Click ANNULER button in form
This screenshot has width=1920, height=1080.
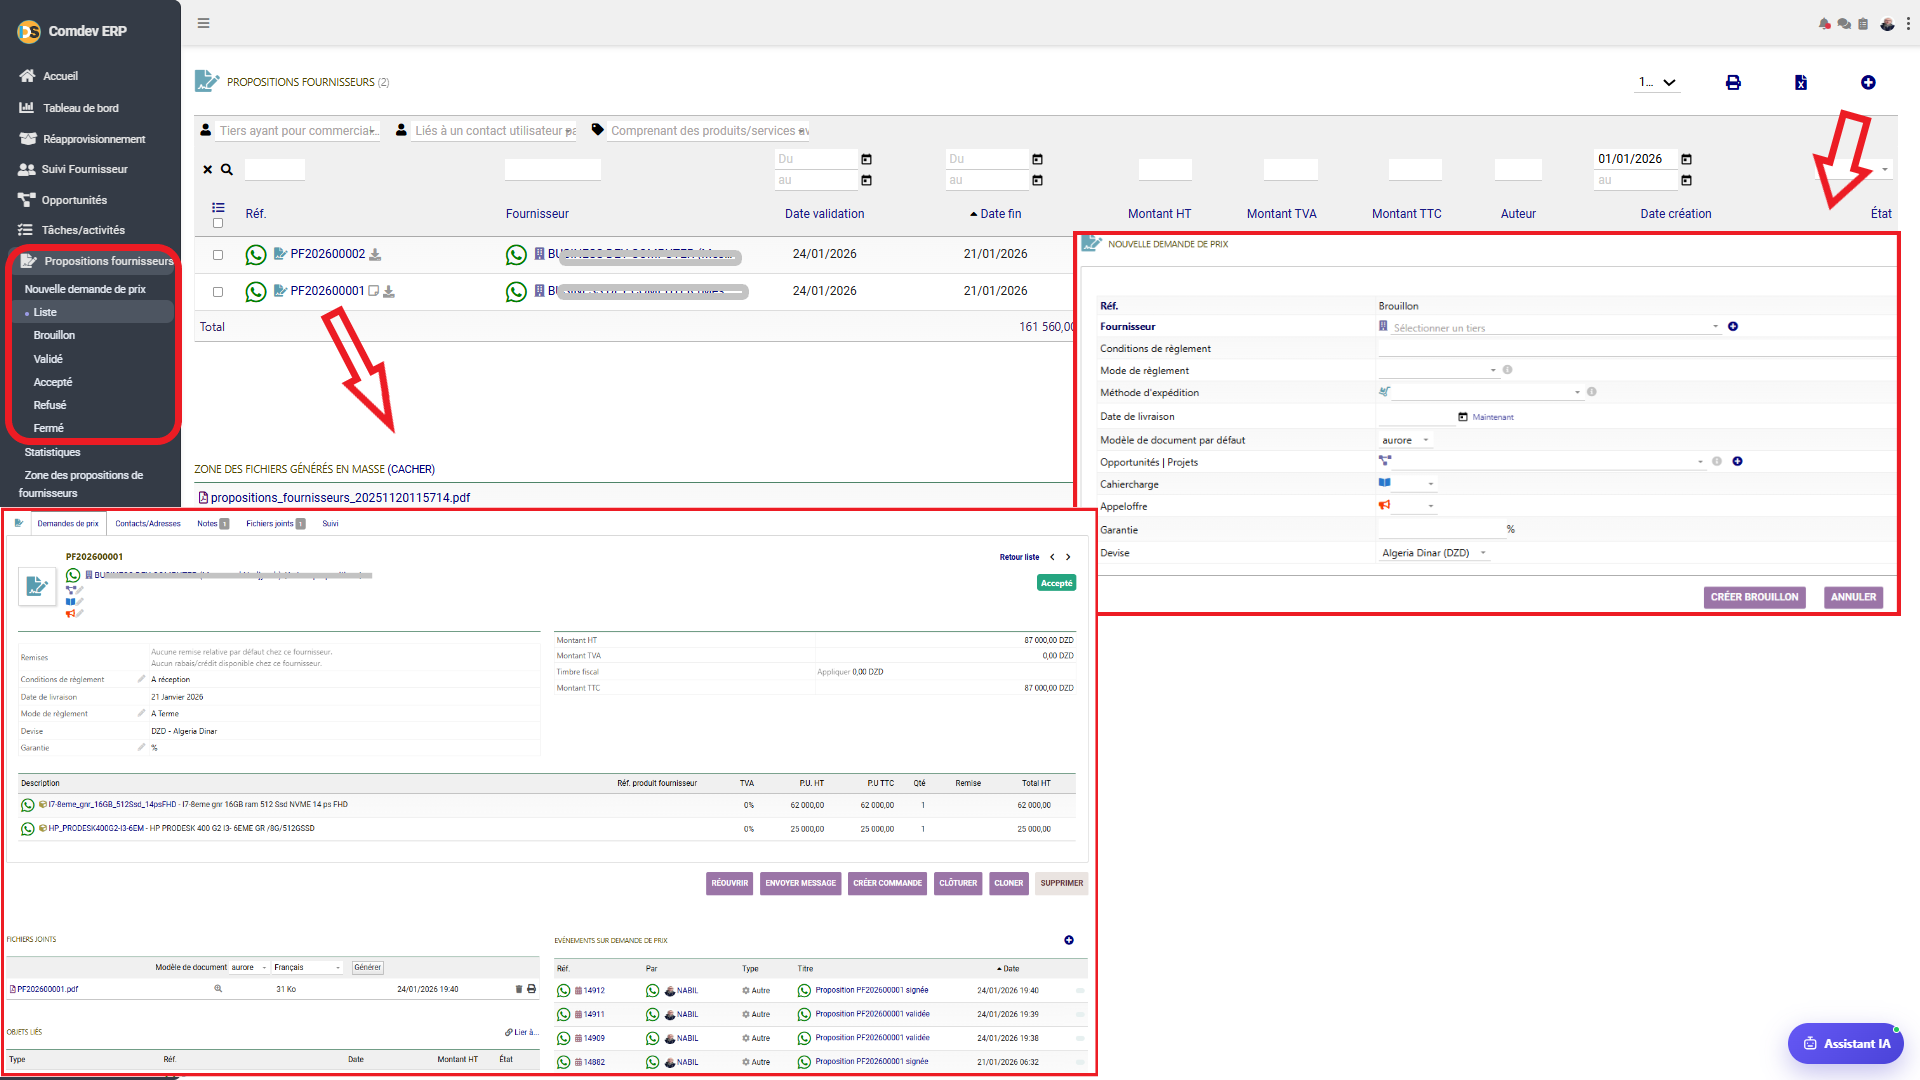pos(1853,597)
